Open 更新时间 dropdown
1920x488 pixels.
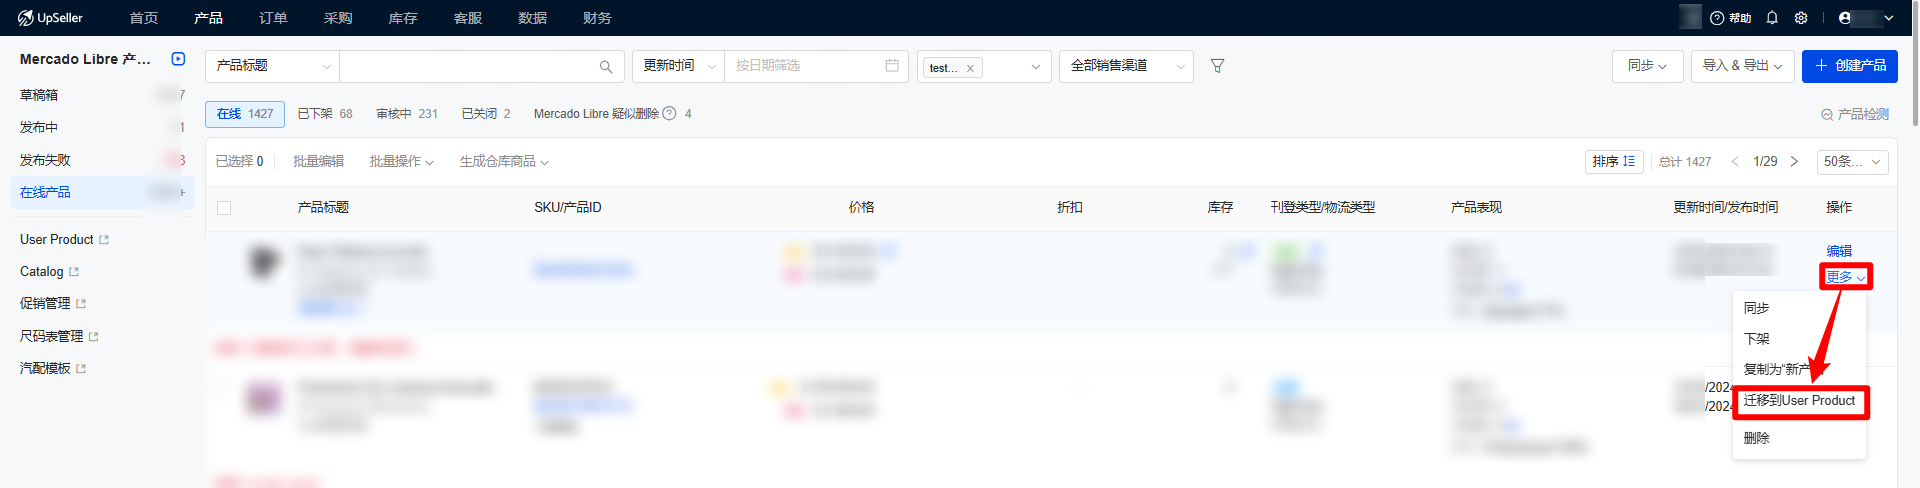678,66
